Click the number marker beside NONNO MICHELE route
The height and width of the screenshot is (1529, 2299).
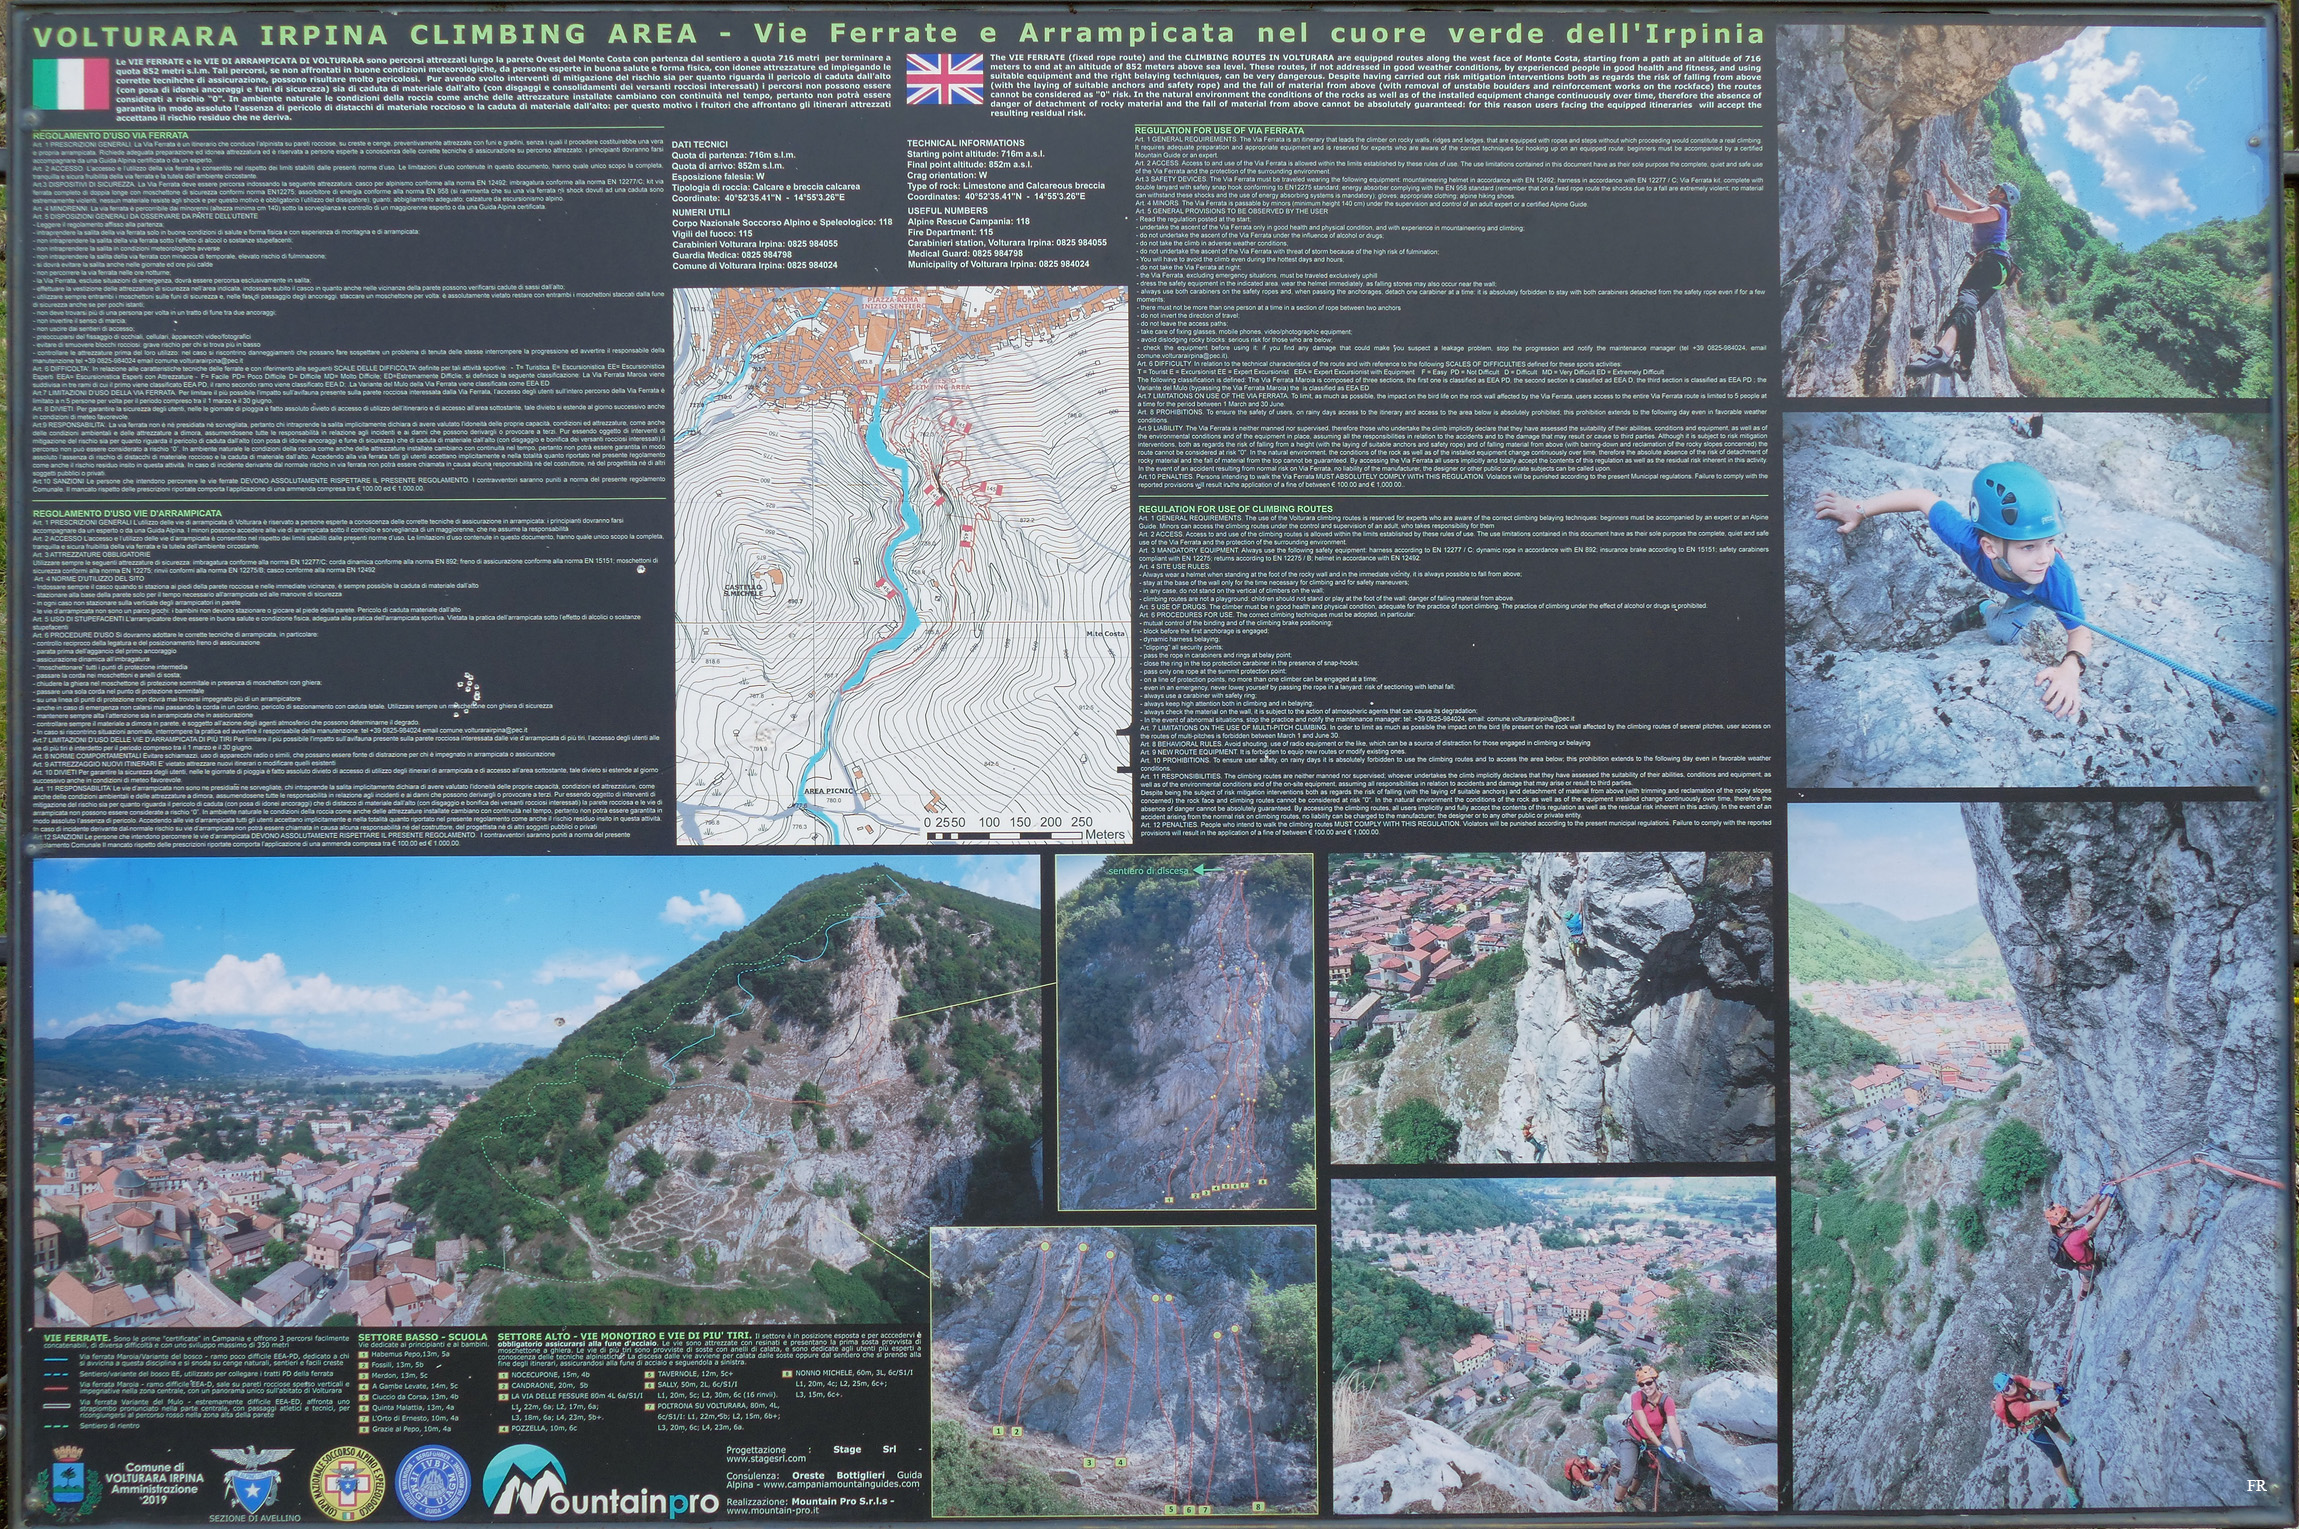(x=788, y=1373)
